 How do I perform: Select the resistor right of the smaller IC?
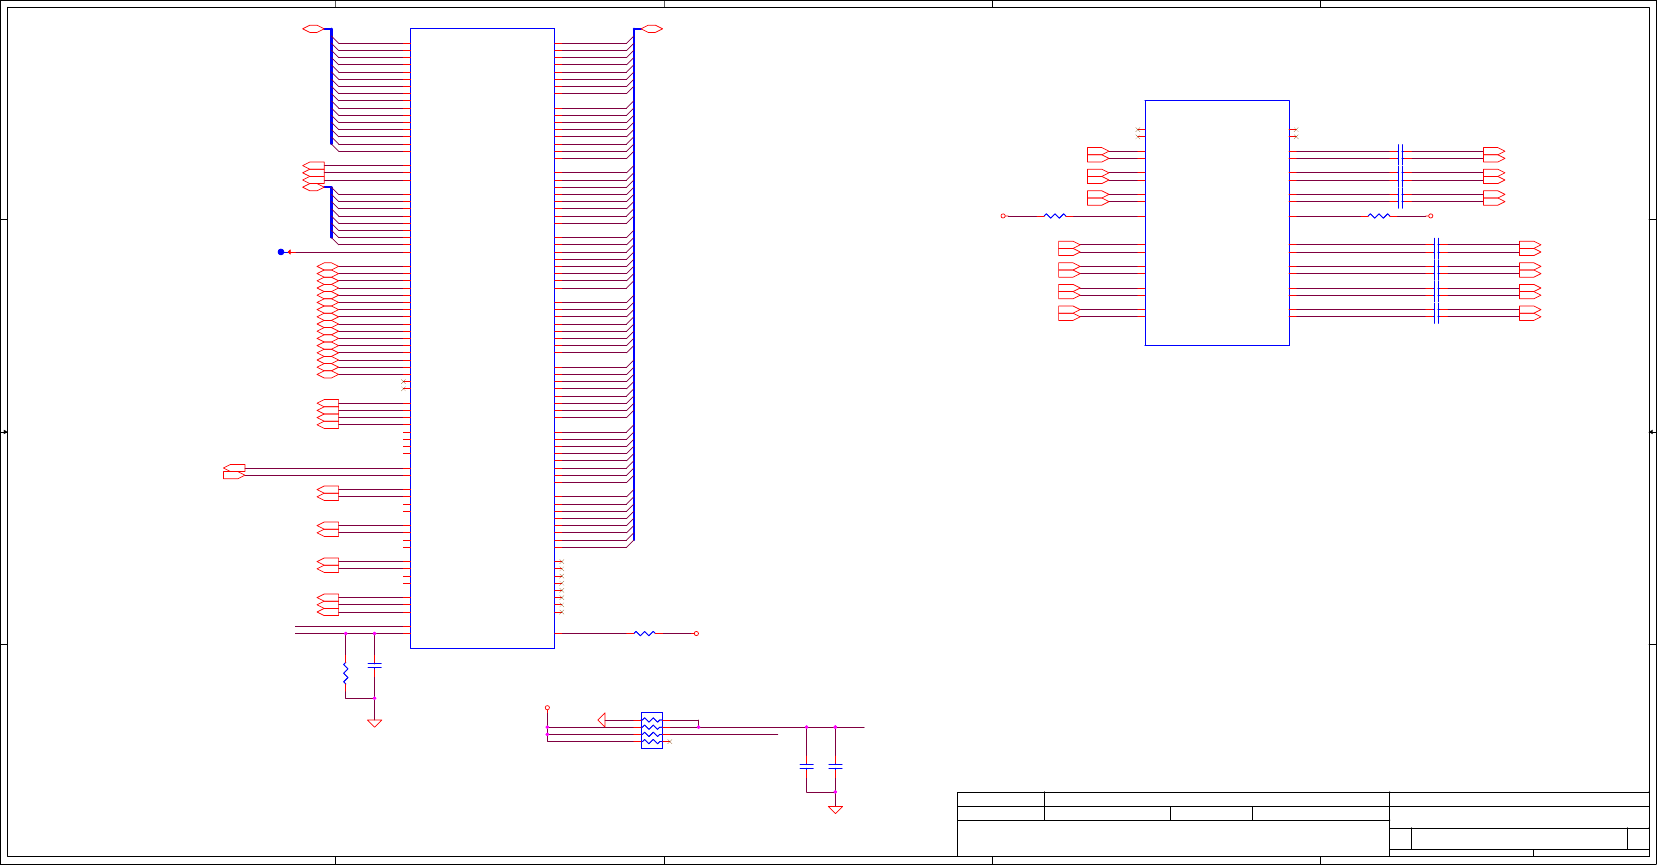[1379, 216]
